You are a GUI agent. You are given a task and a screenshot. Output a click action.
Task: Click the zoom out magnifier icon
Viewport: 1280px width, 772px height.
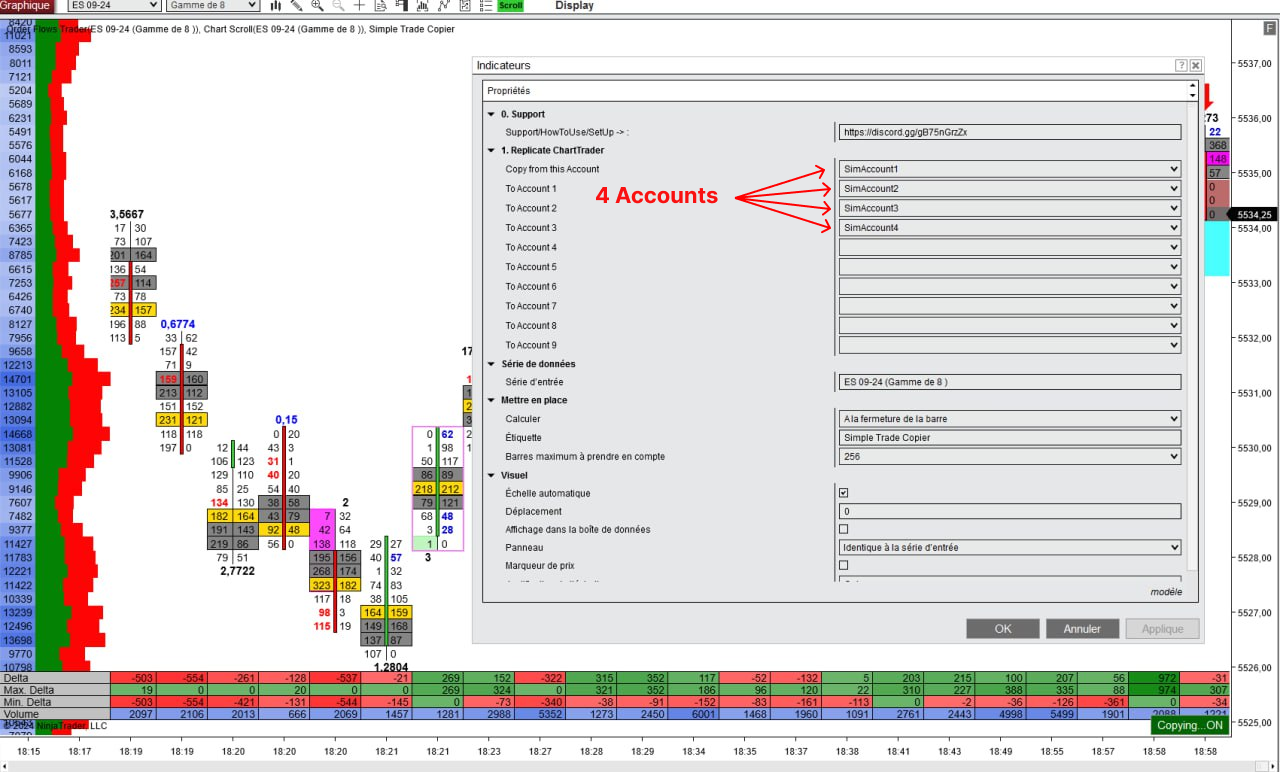pyautogui.click(x=338, y=5)
